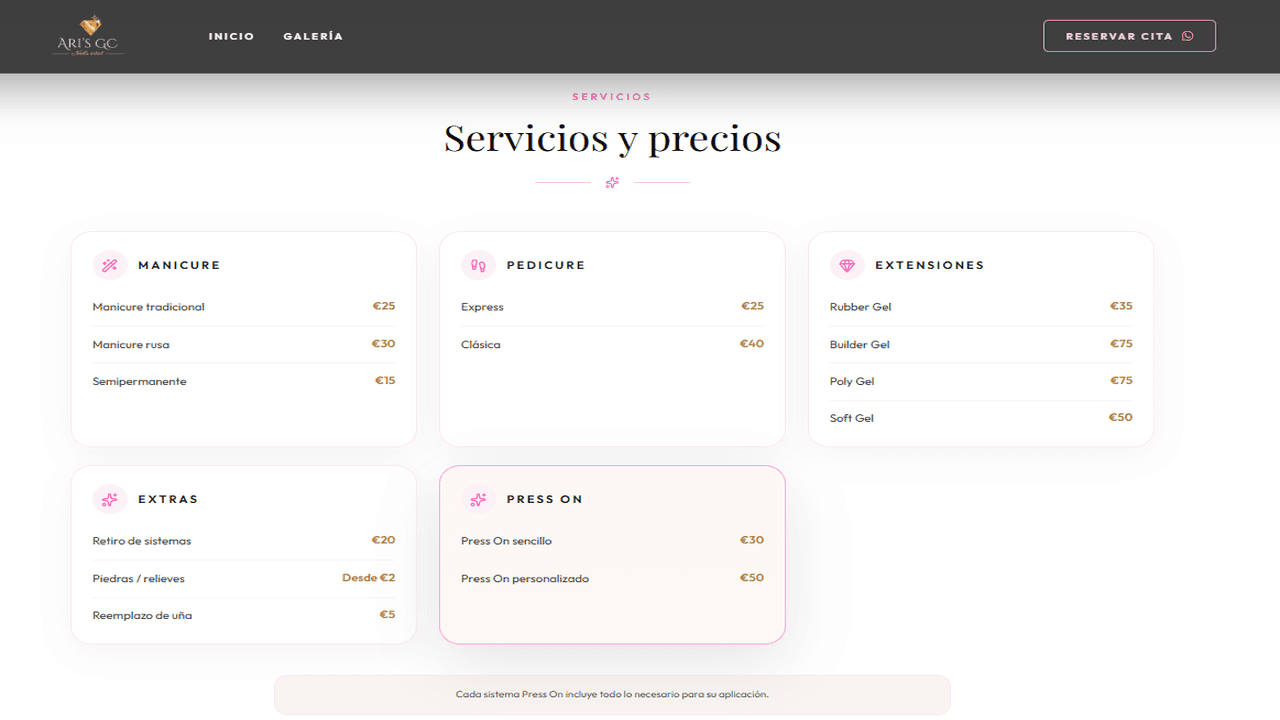
Task: Click the Extras card heading
Action: coord(168,499)
